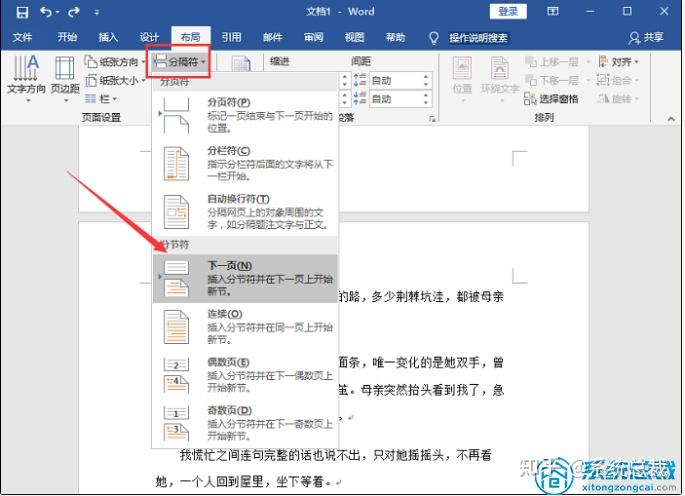The image size is (685, 496).
Task: Click the 登录 sign-in button
Action: 508,11
